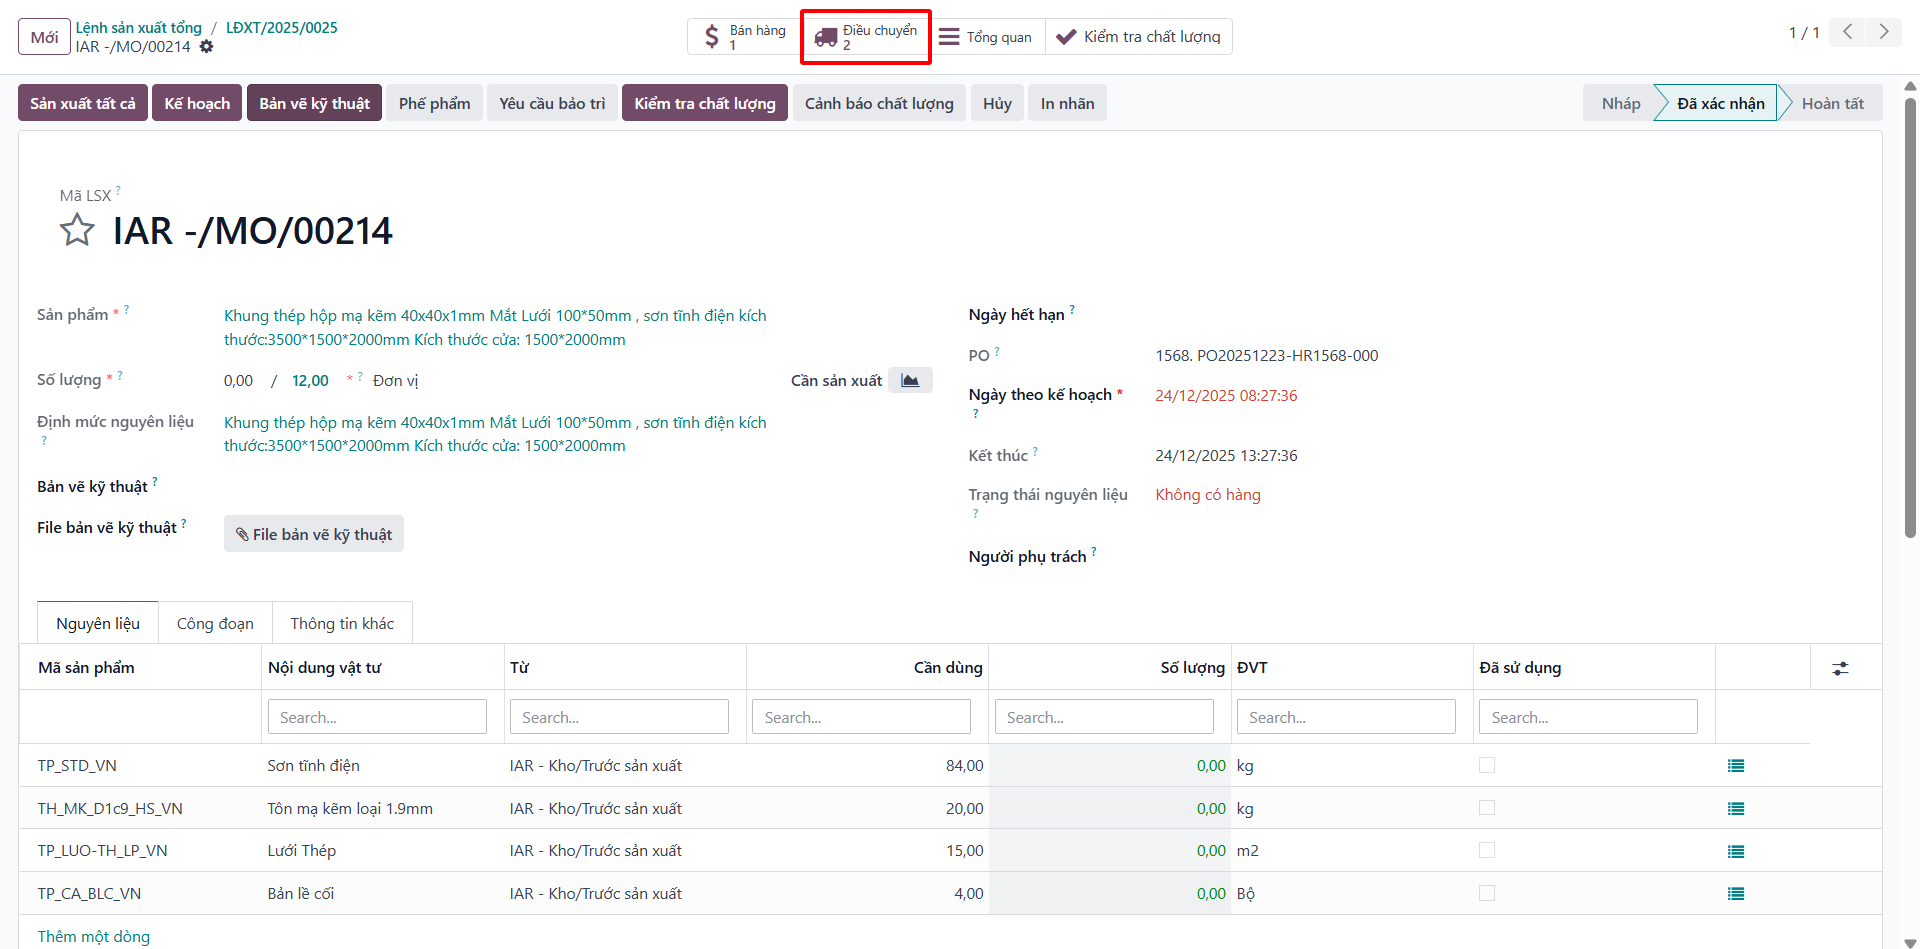Open the forecast chart icon next to Cần sản xuất

click(x=910, y=380)
